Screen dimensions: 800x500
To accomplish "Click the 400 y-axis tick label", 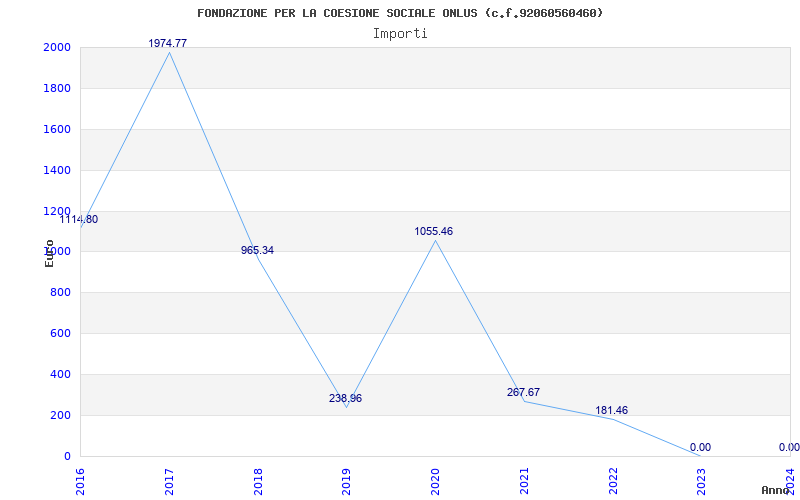I will click(x=60, y=374).
